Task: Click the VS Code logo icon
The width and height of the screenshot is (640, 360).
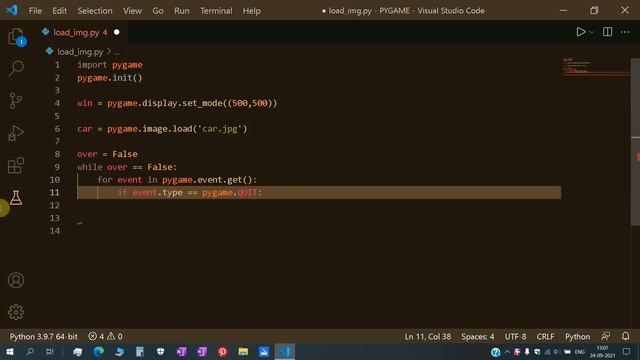Action: click(11, 10)
